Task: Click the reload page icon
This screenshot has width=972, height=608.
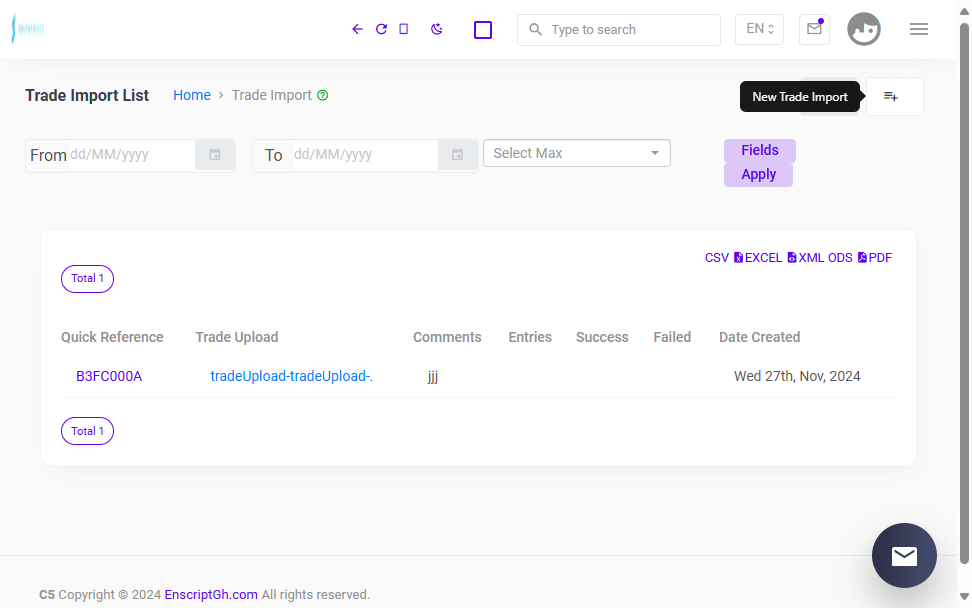Action: pyautogui.click(x=381, y=29)
